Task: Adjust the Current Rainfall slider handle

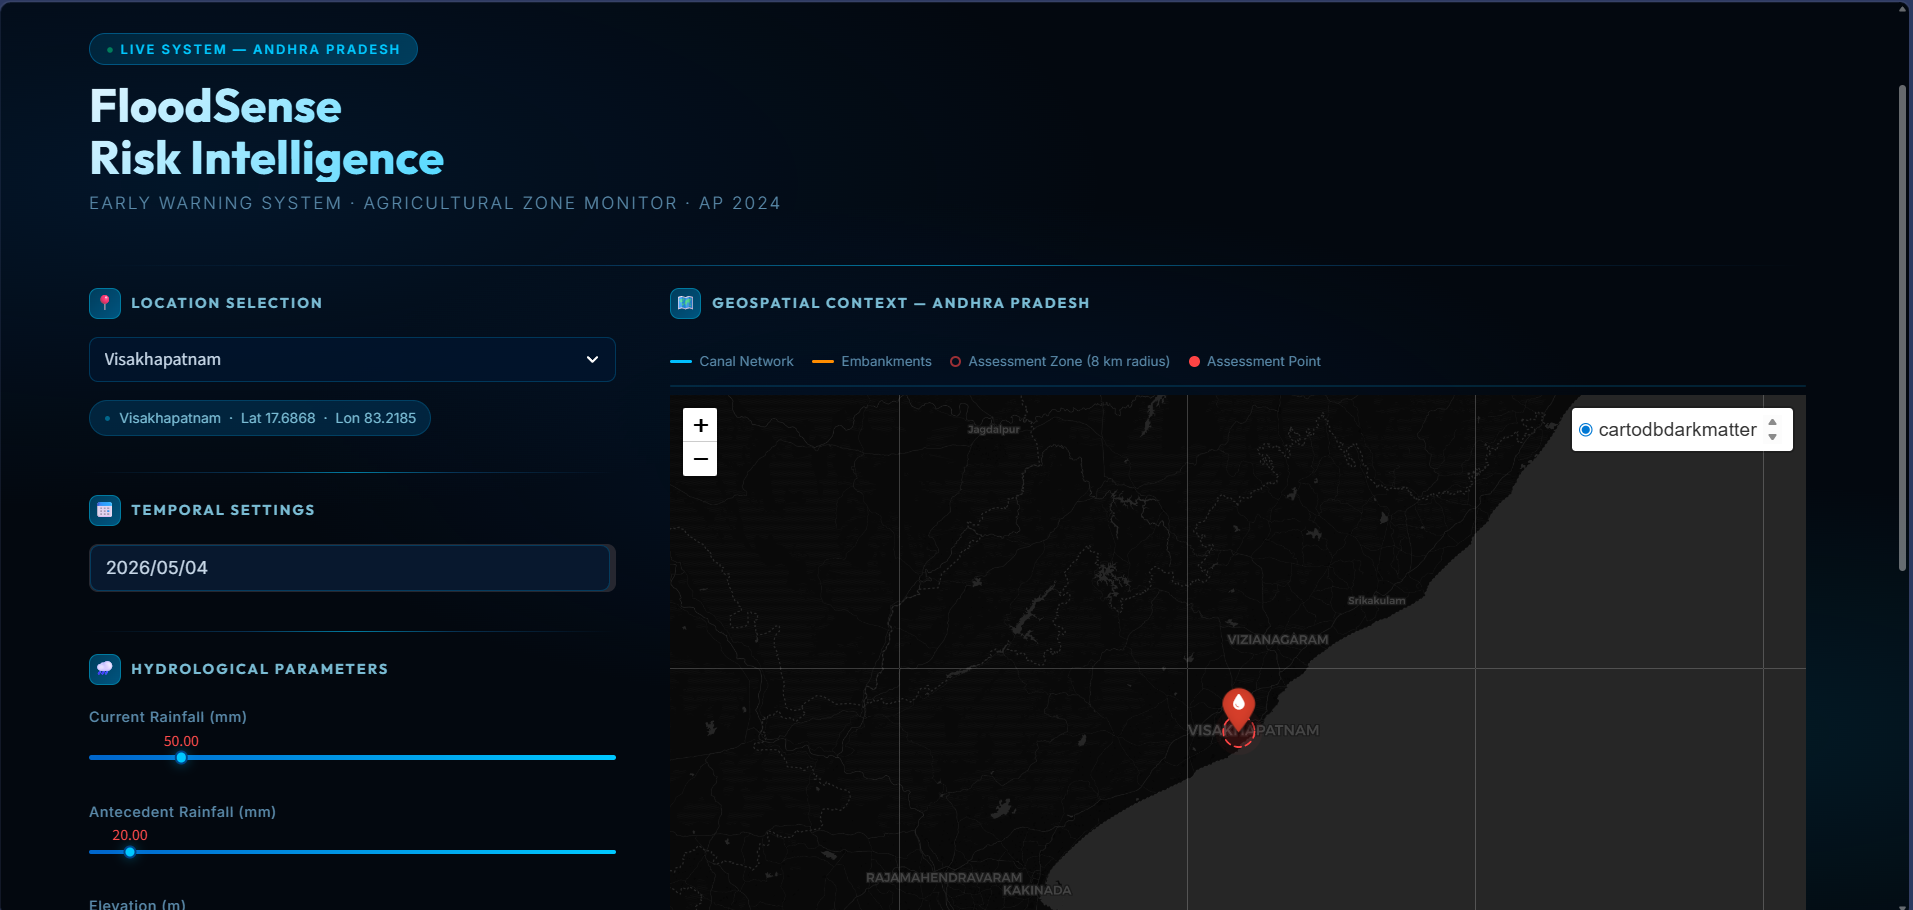Action: pos(181,758)
